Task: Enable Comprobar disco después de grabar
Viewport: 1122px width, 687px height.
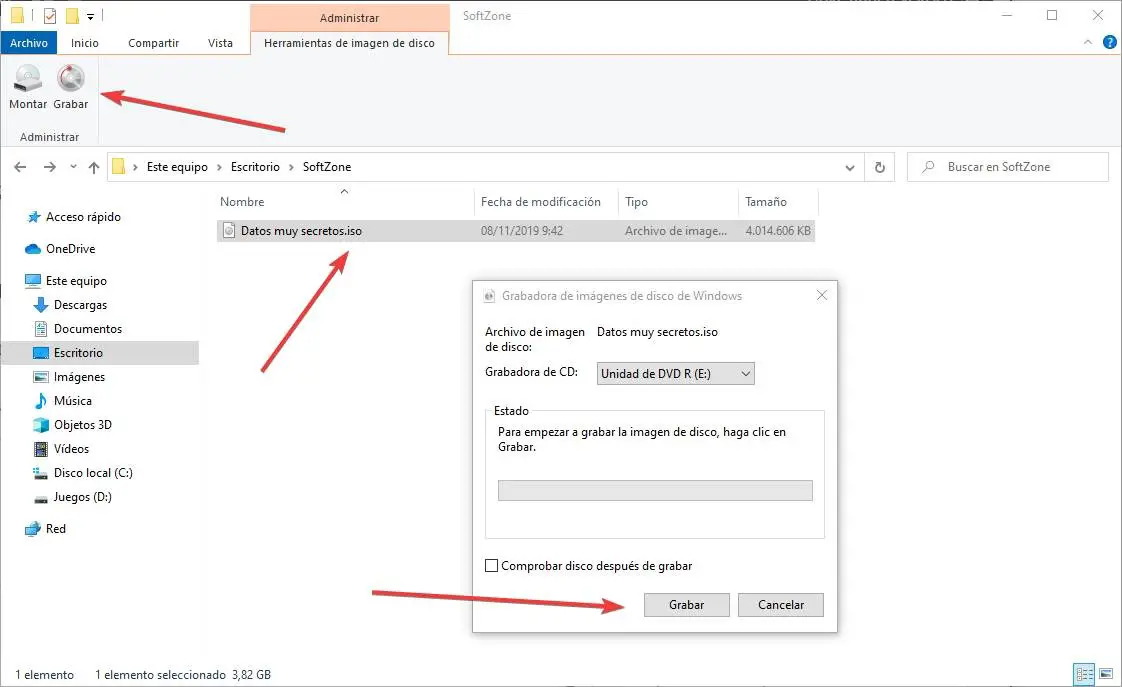Action: [x=492, y=565]
